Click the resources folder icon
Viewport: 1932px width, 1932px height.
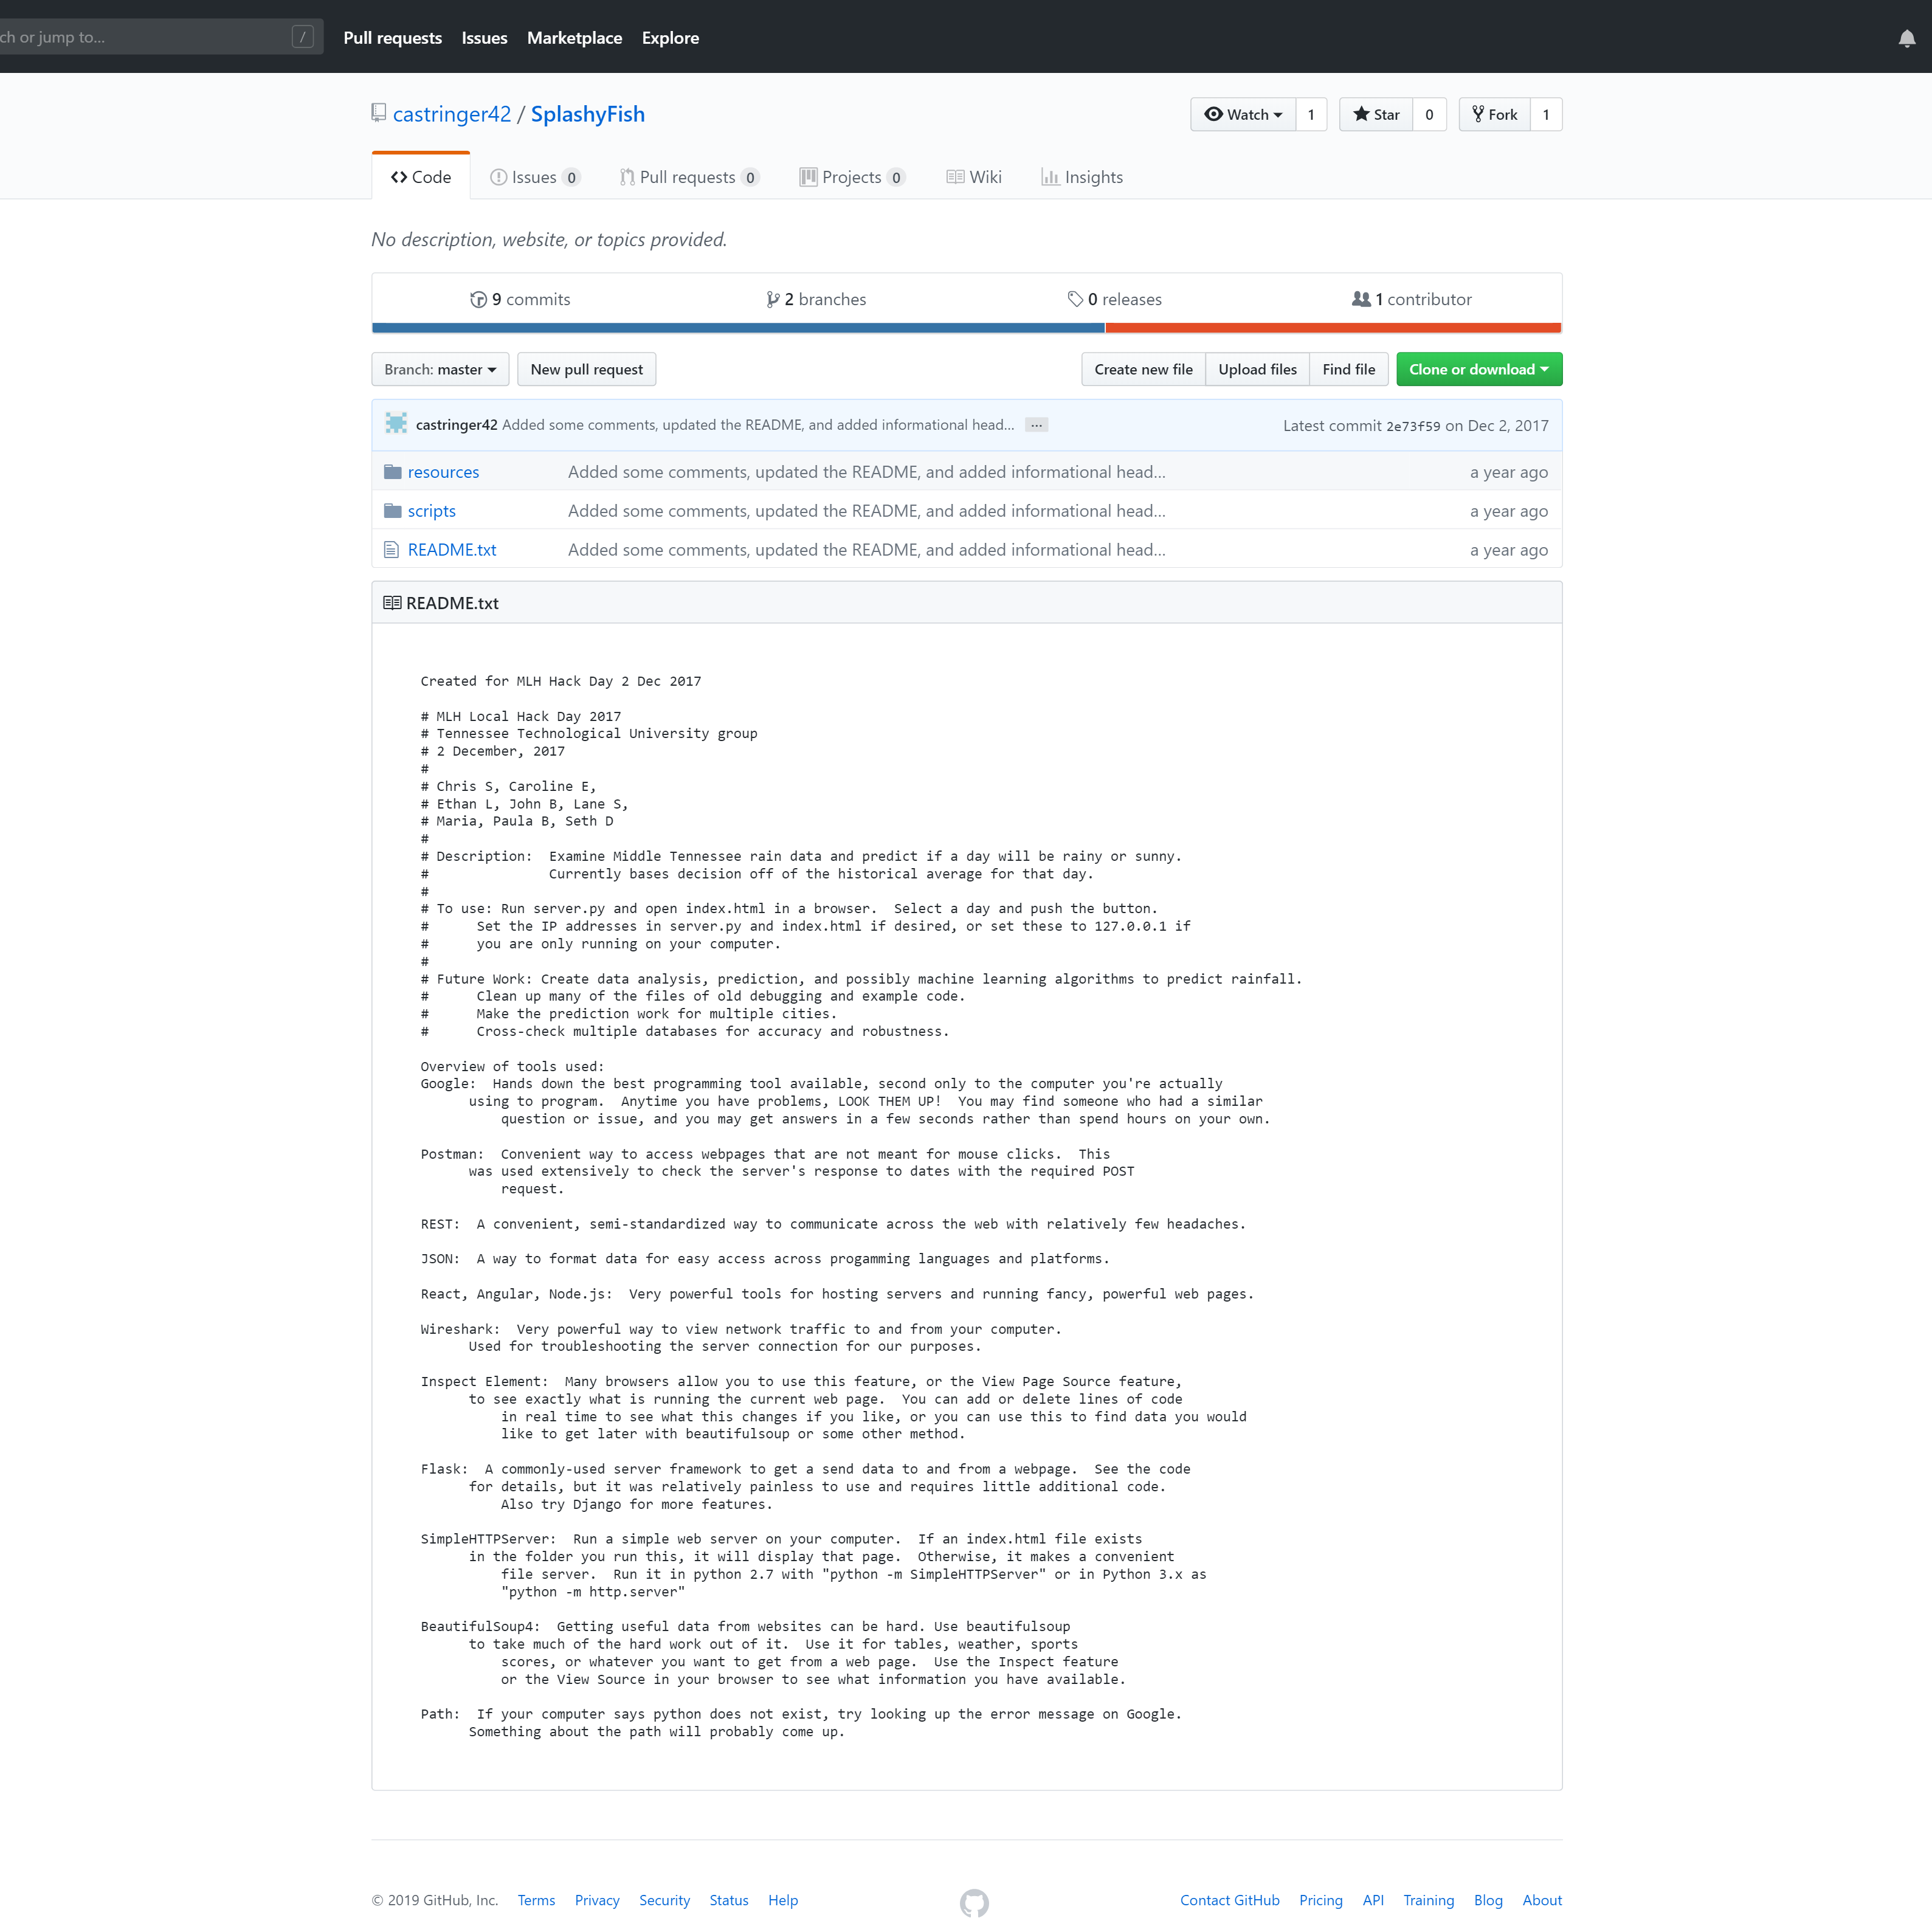(x=392, y=472)
